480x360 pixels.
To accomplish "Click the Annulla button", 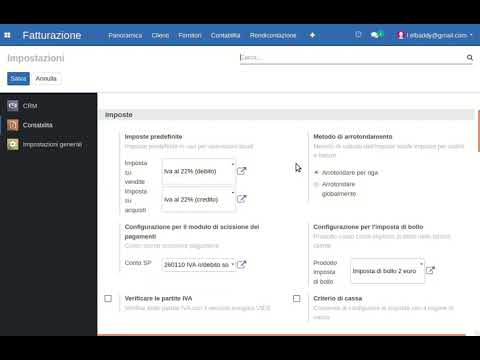I will point(46,79).
